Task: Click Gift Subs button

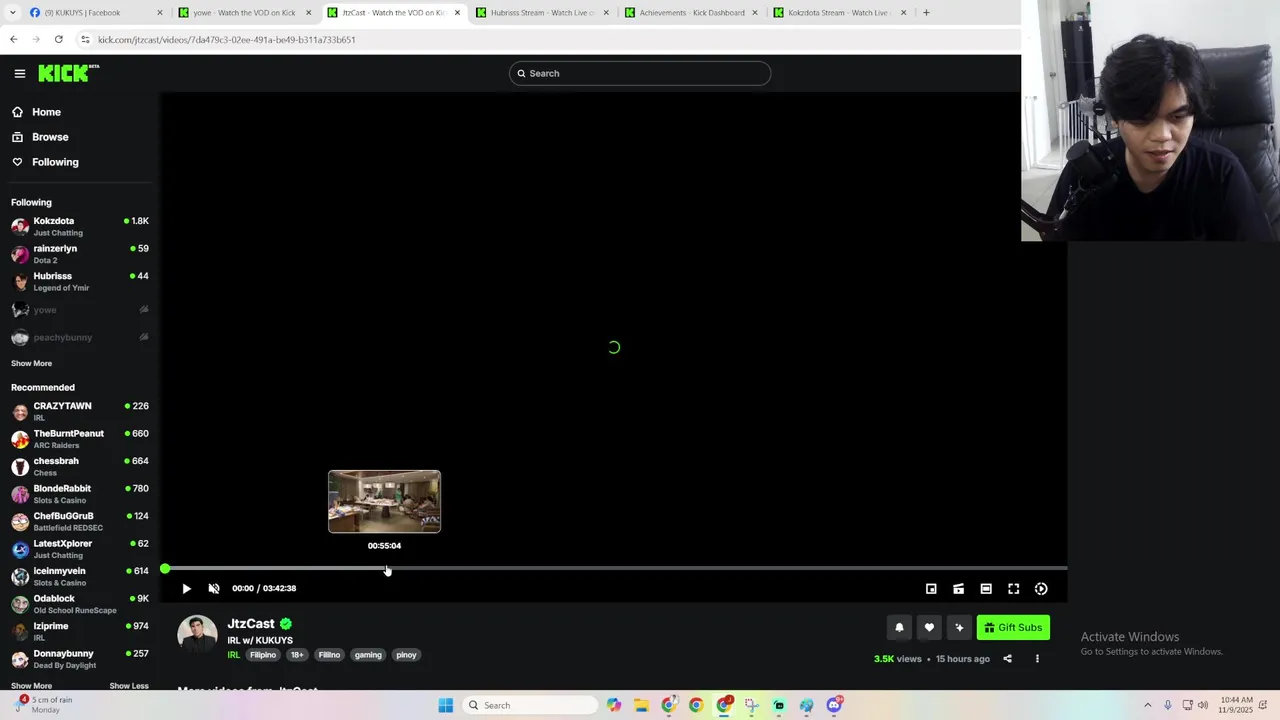Action: (1013, 628)
